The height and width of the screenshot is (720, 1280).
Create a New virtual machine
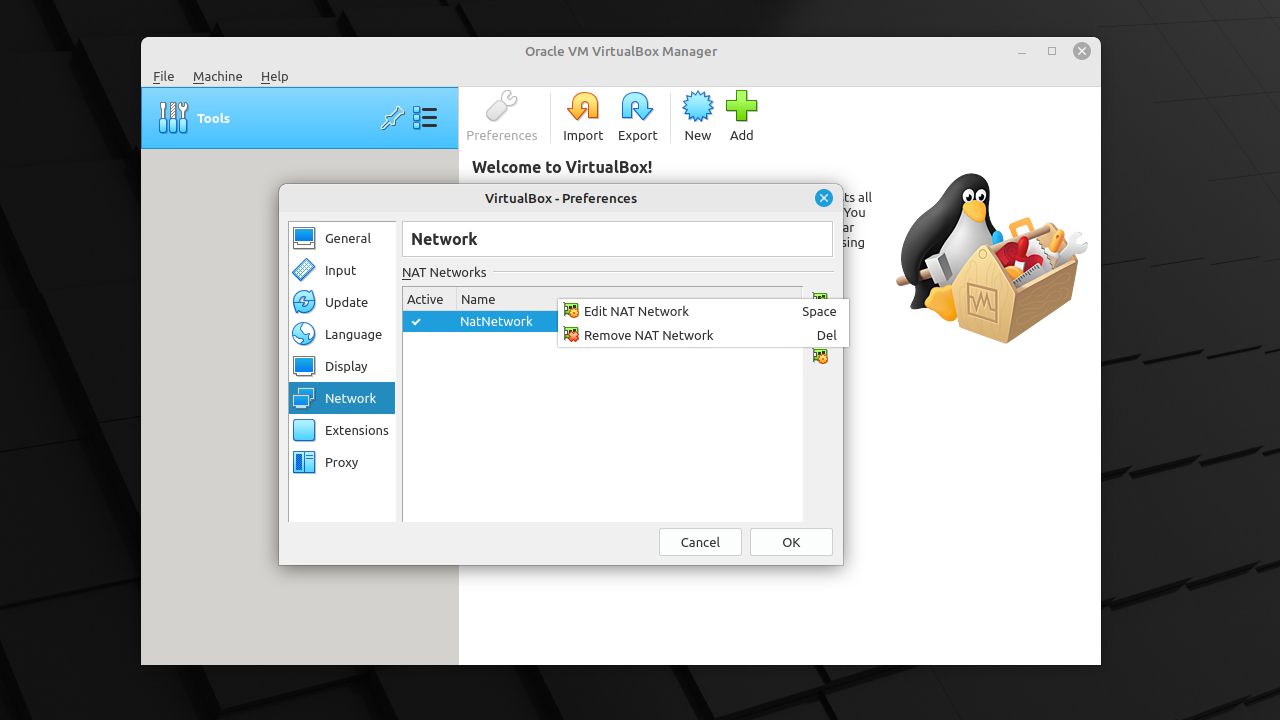click(698, 117)
